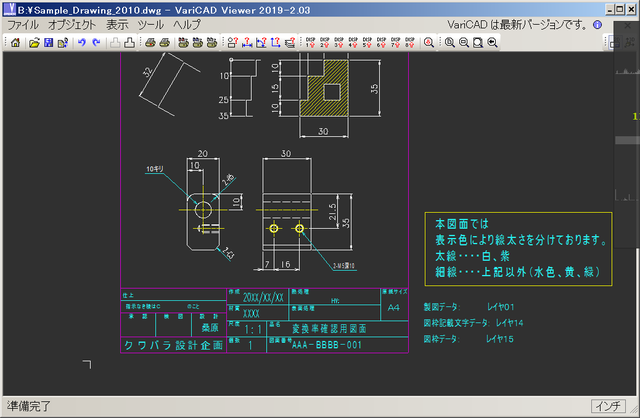
Task: Click the 桑原 designer name text
Action: click(x=210, y=327)
